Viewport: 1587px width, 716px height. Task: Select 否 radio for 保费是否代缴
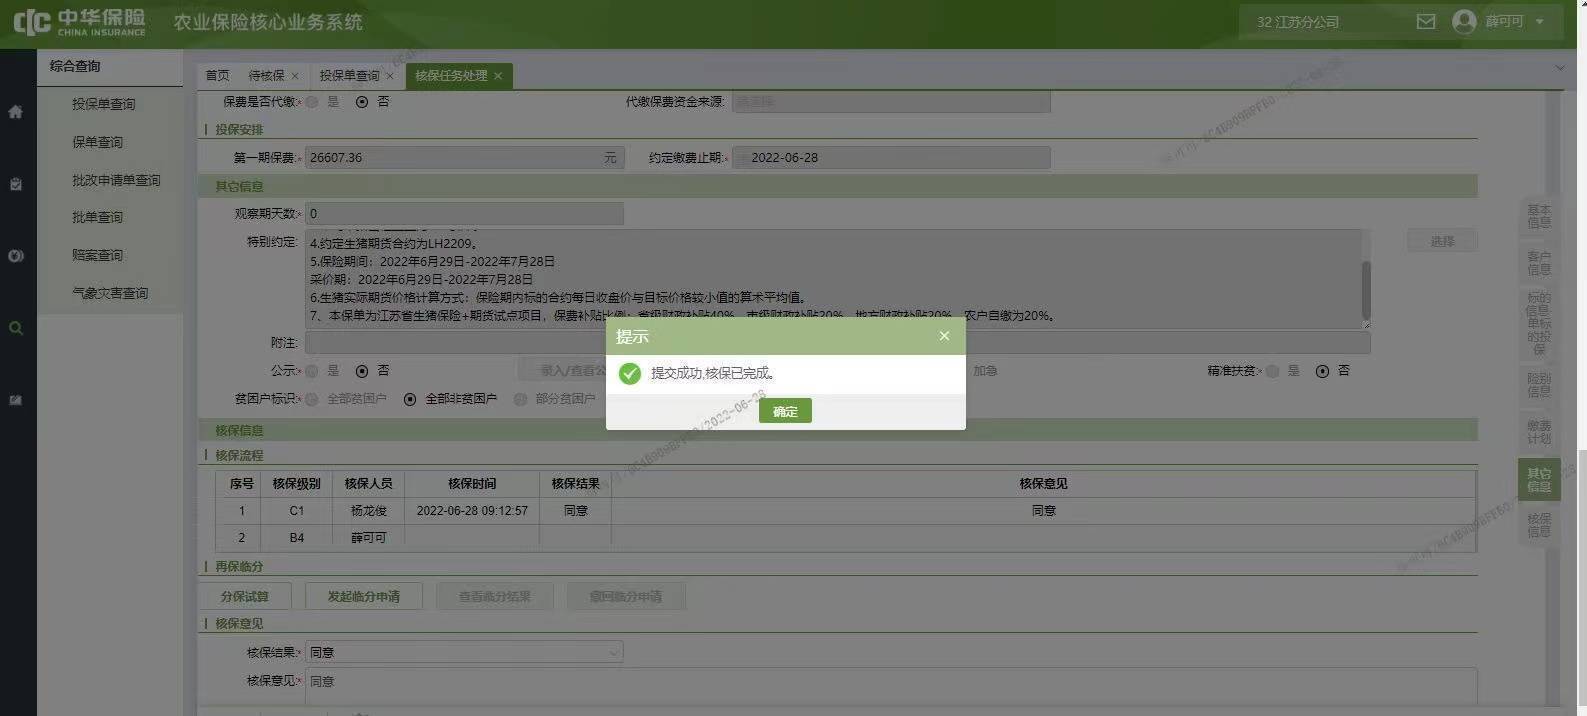362,102
